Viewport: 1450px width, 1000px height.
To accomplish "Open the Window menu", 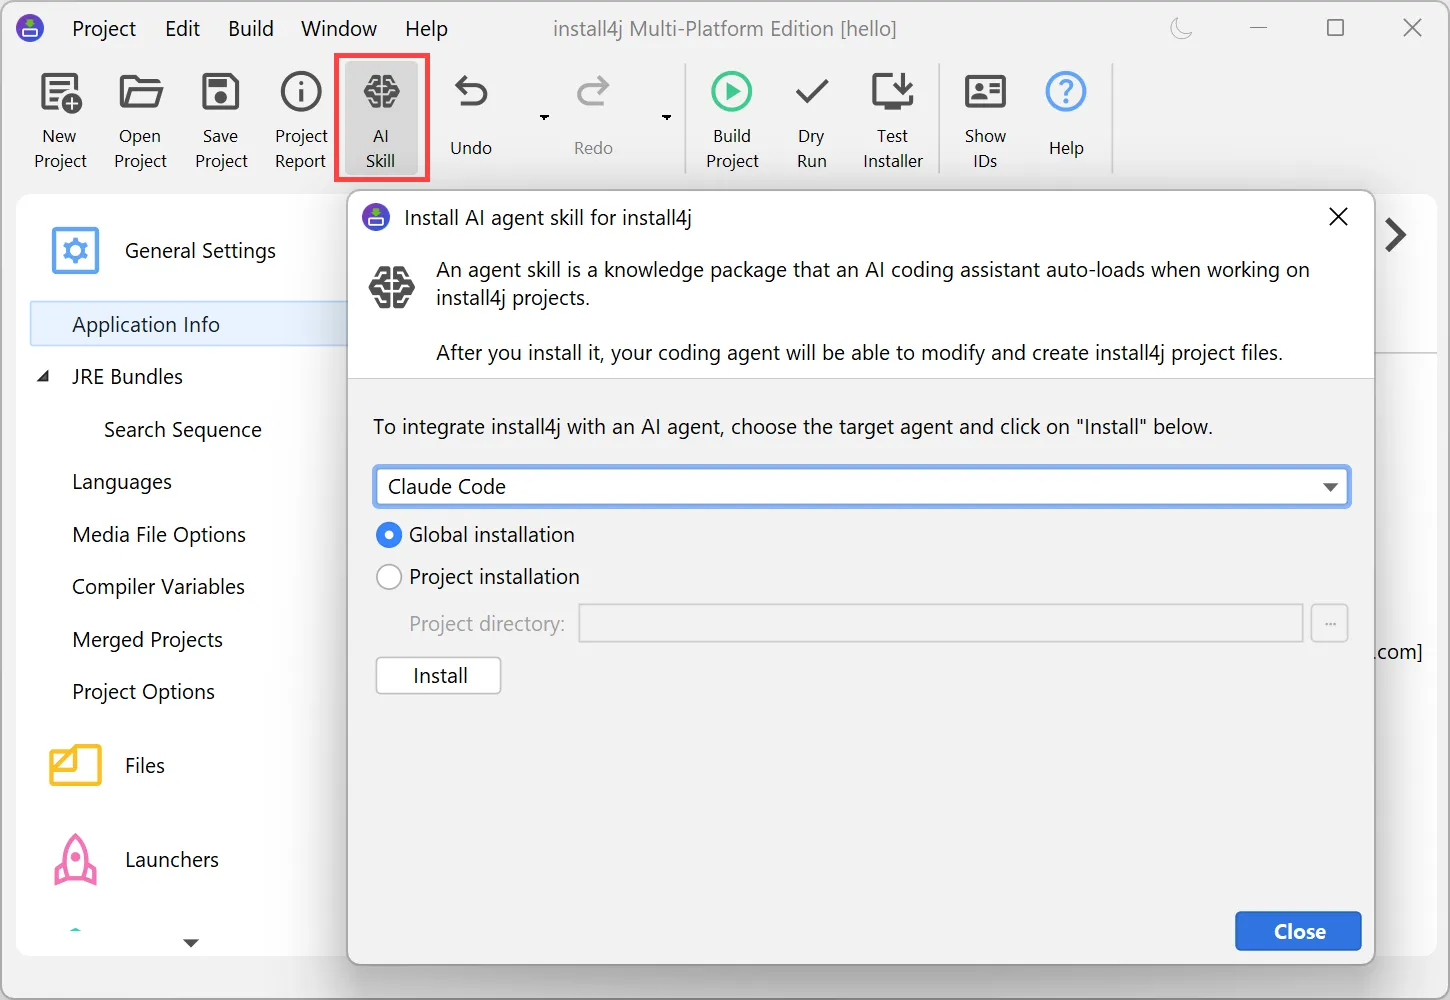I will point(339,28).
